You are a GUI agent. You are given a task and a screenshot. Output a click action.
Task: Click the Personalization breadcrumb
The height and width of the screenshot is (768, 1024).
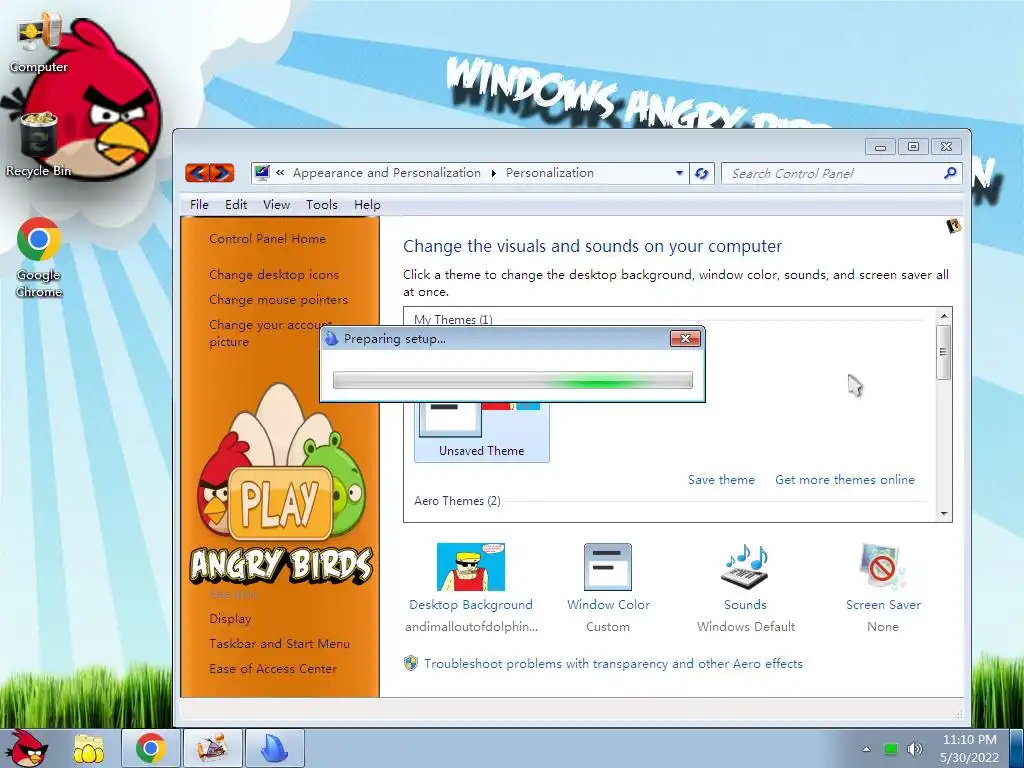point(550,172)
